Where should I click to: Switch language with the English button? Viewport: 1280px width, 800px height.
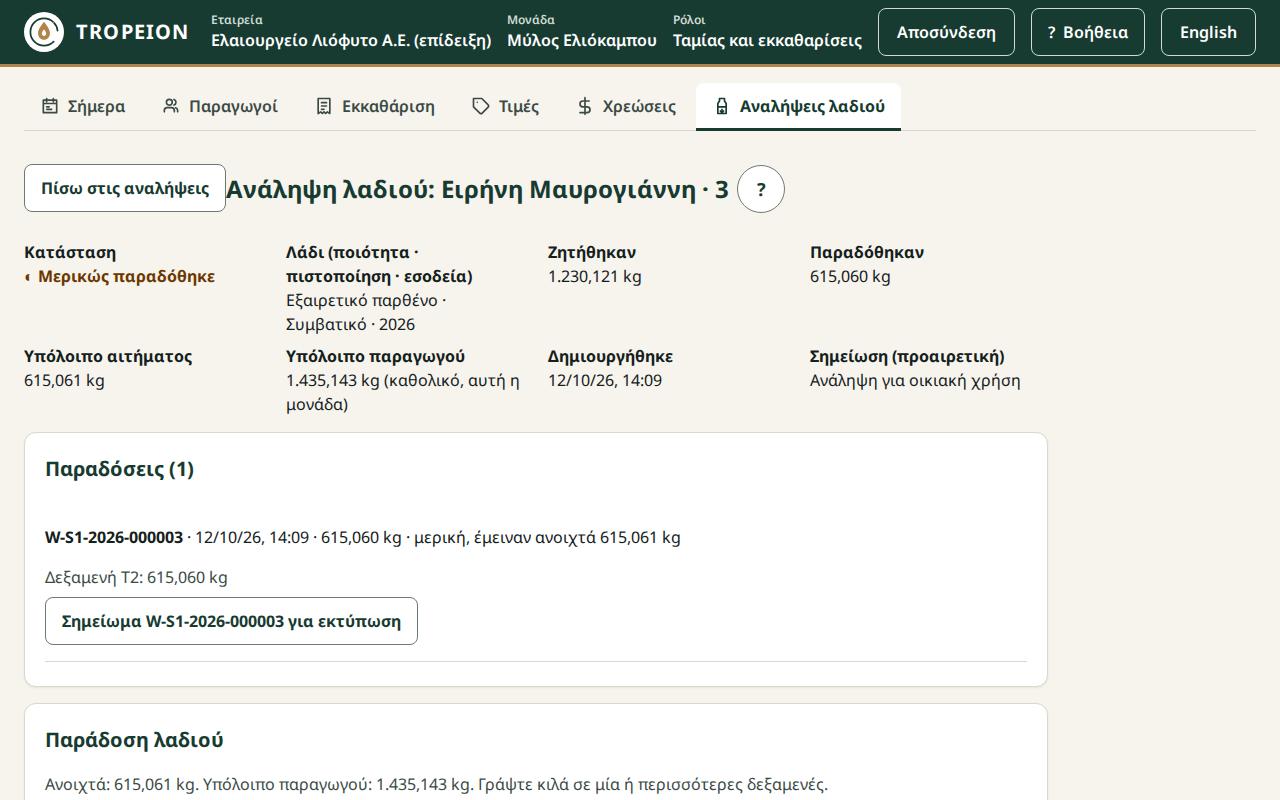coord(1208,32)
